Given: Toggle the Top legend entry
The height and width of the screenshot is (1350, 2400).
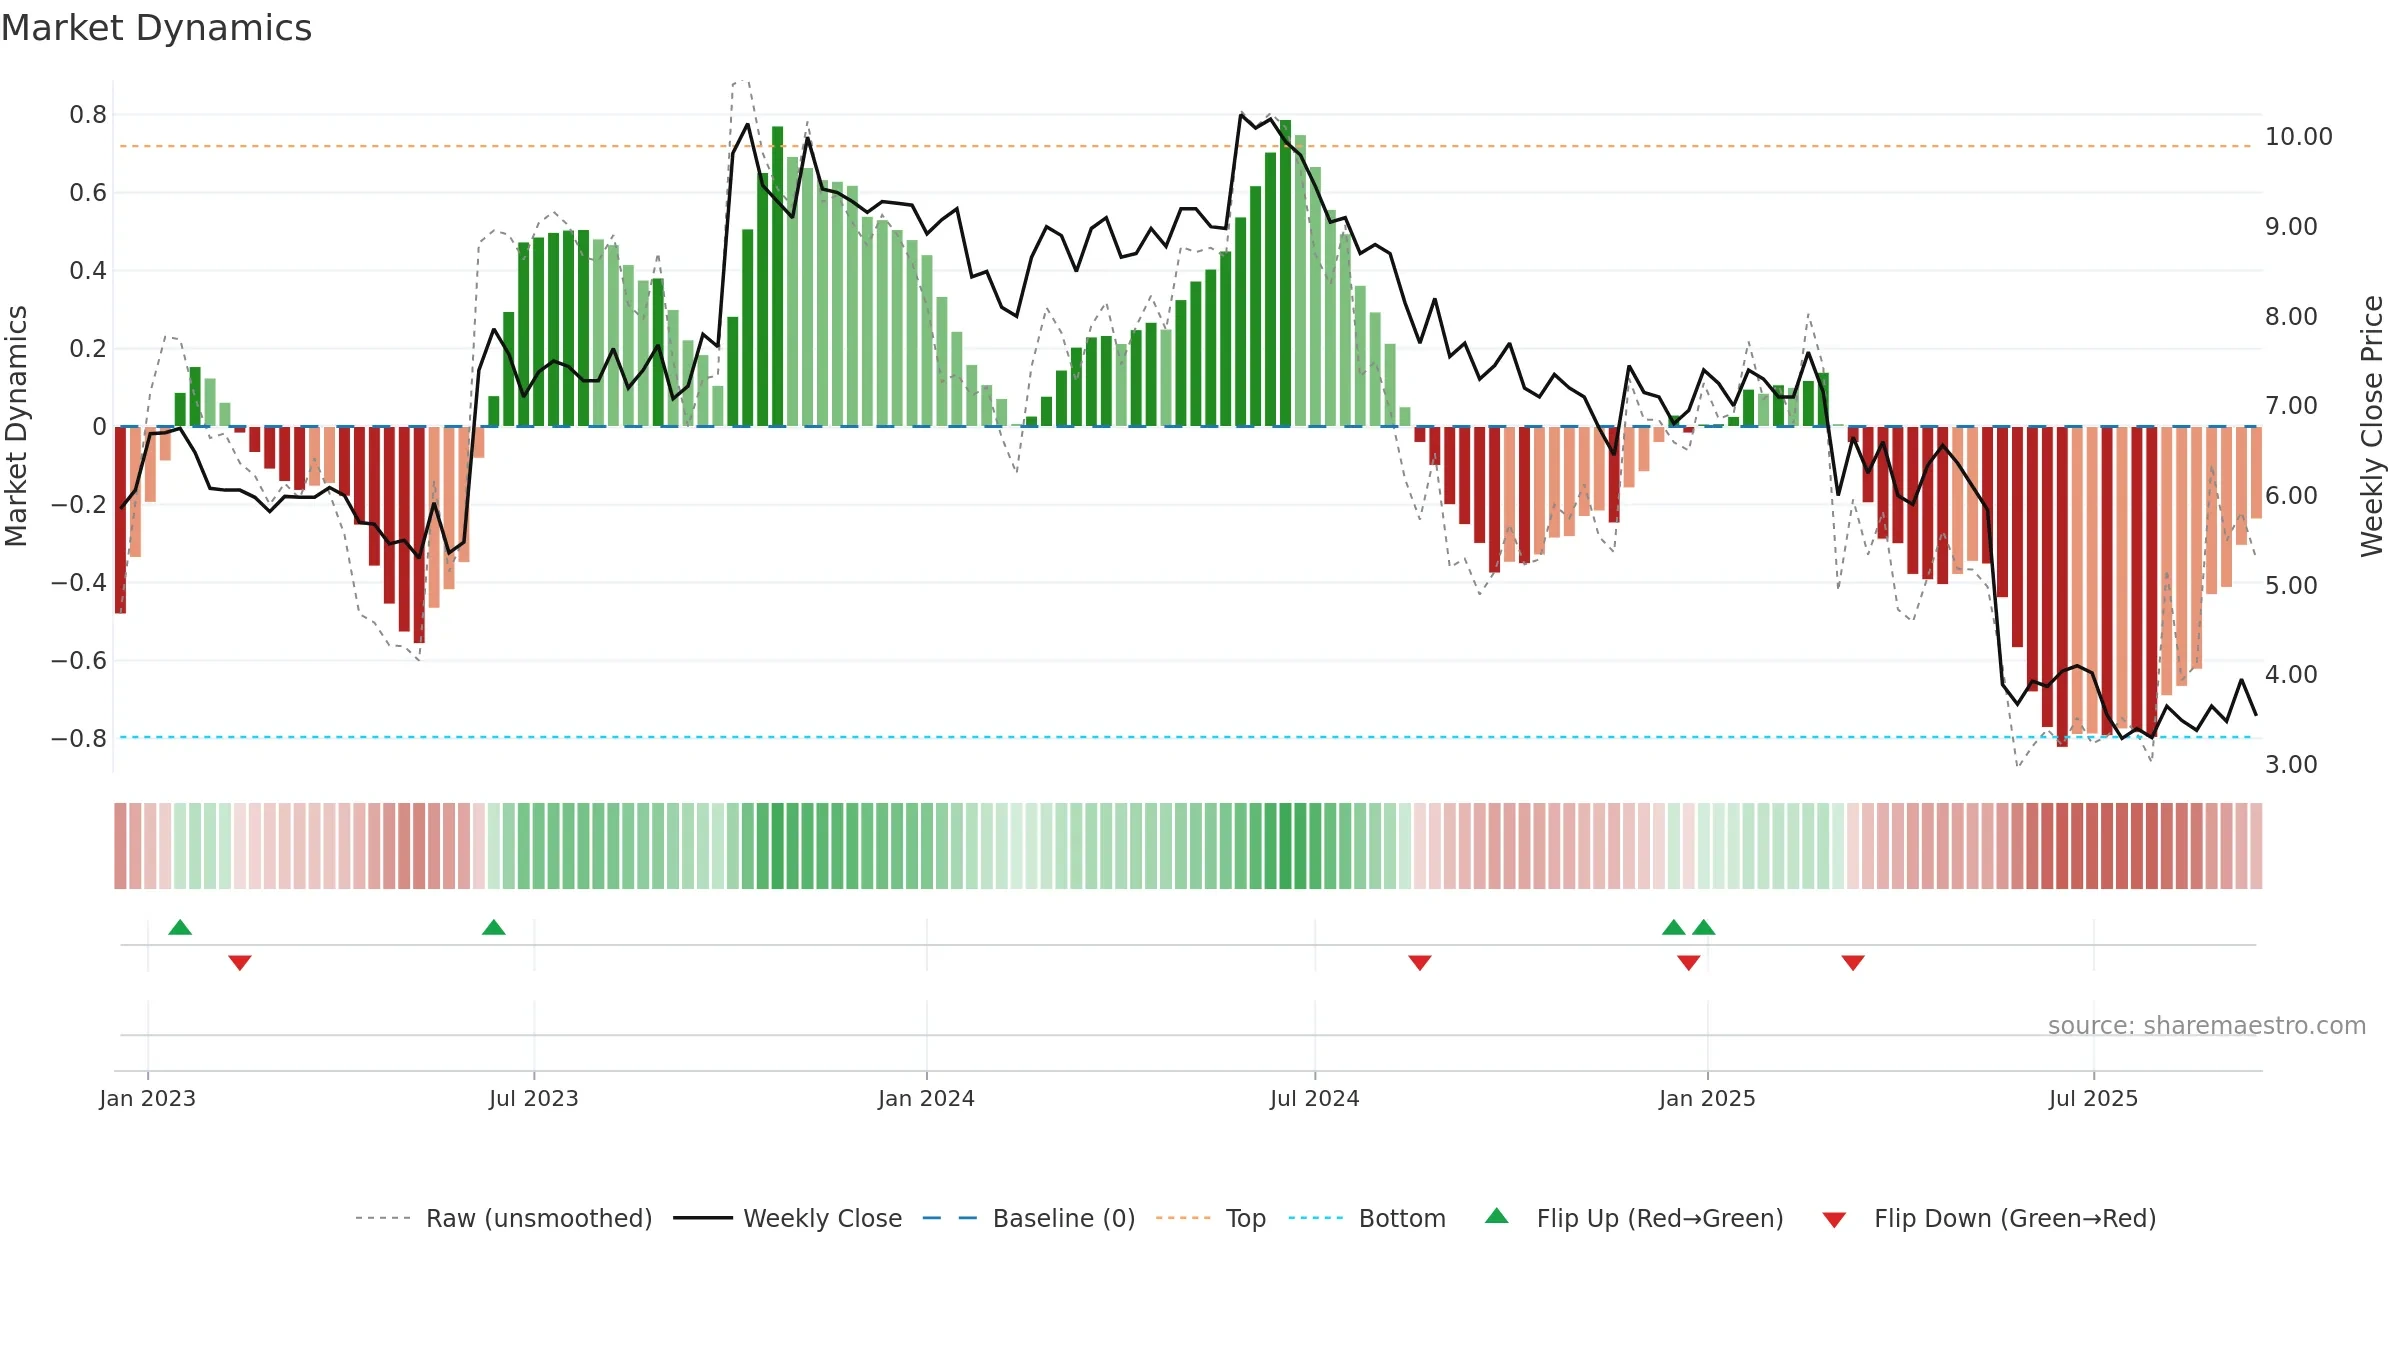Looking at the screenshot, I should (1246, 1218).
